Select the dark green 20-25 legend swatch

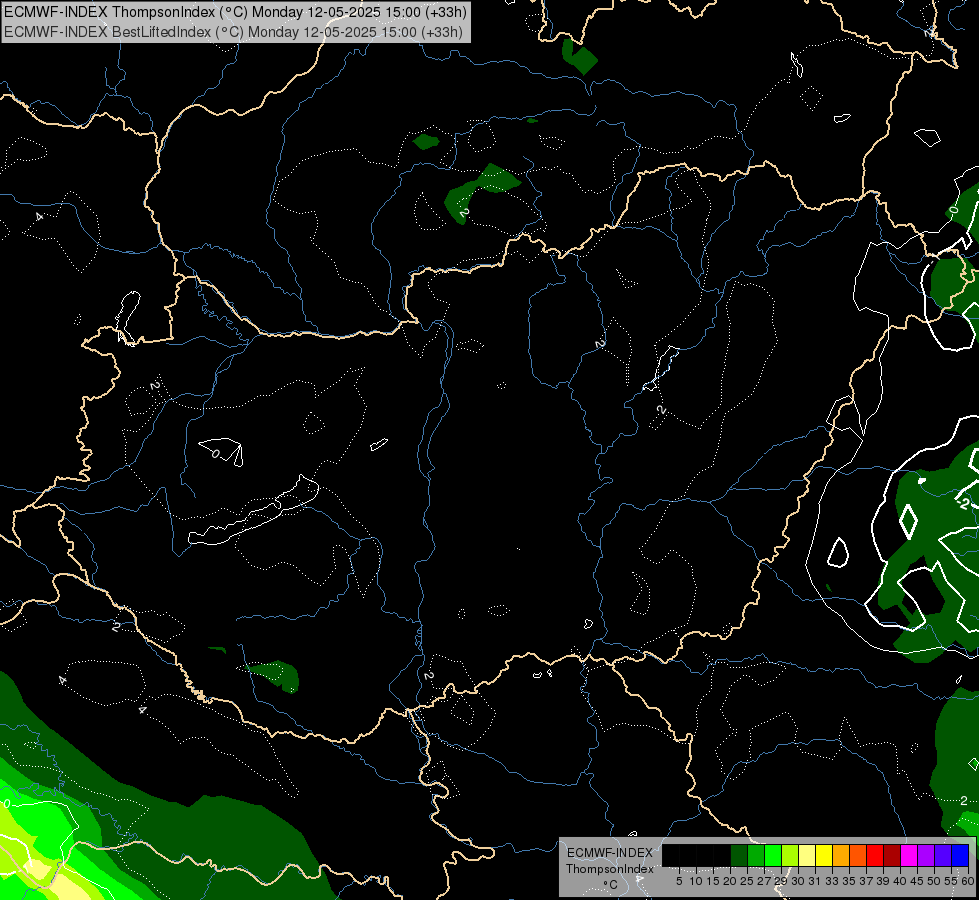[x=739, y=855]
